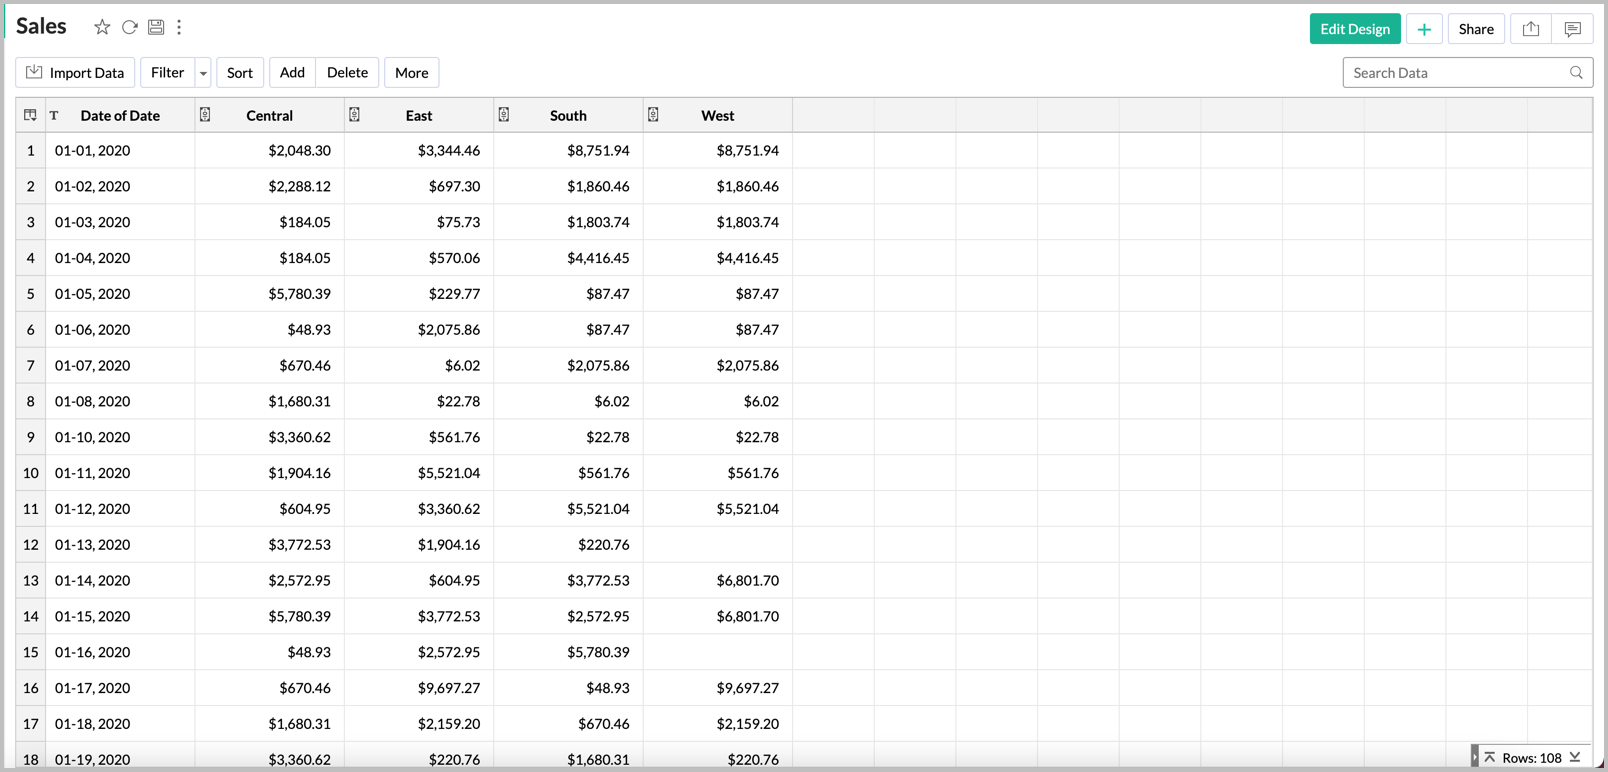Click the search magnifier icon in Search Data
The image size is (1608, 772).
tap(1576, 72)
